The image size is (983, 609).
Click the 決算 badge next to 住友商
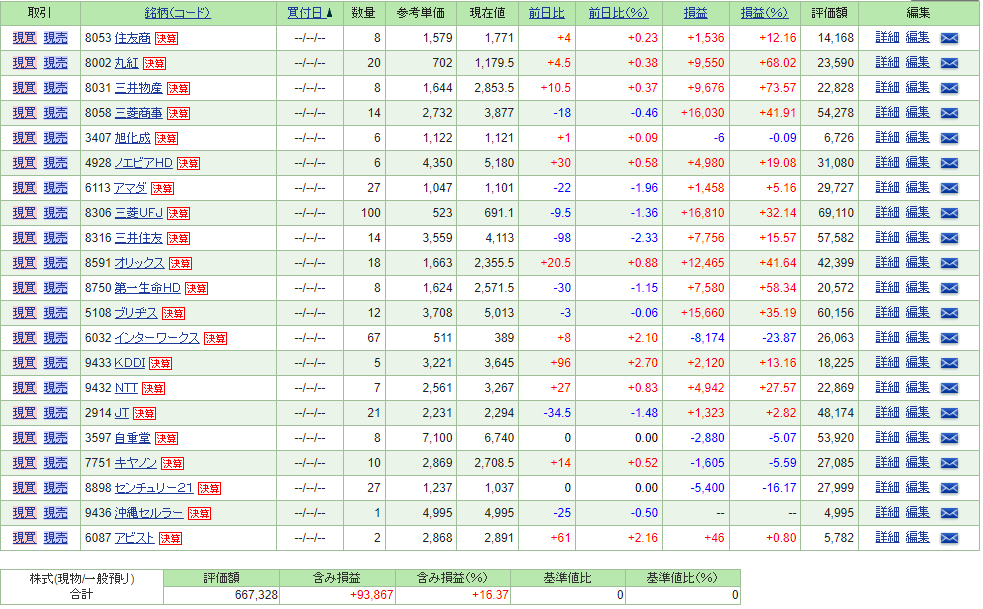pyautogui.click(x=166, y=39)
